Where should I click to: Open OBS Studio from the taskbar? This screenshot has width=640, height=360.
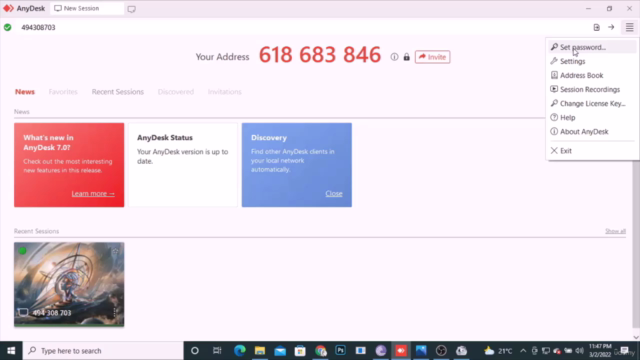point(441,351)
